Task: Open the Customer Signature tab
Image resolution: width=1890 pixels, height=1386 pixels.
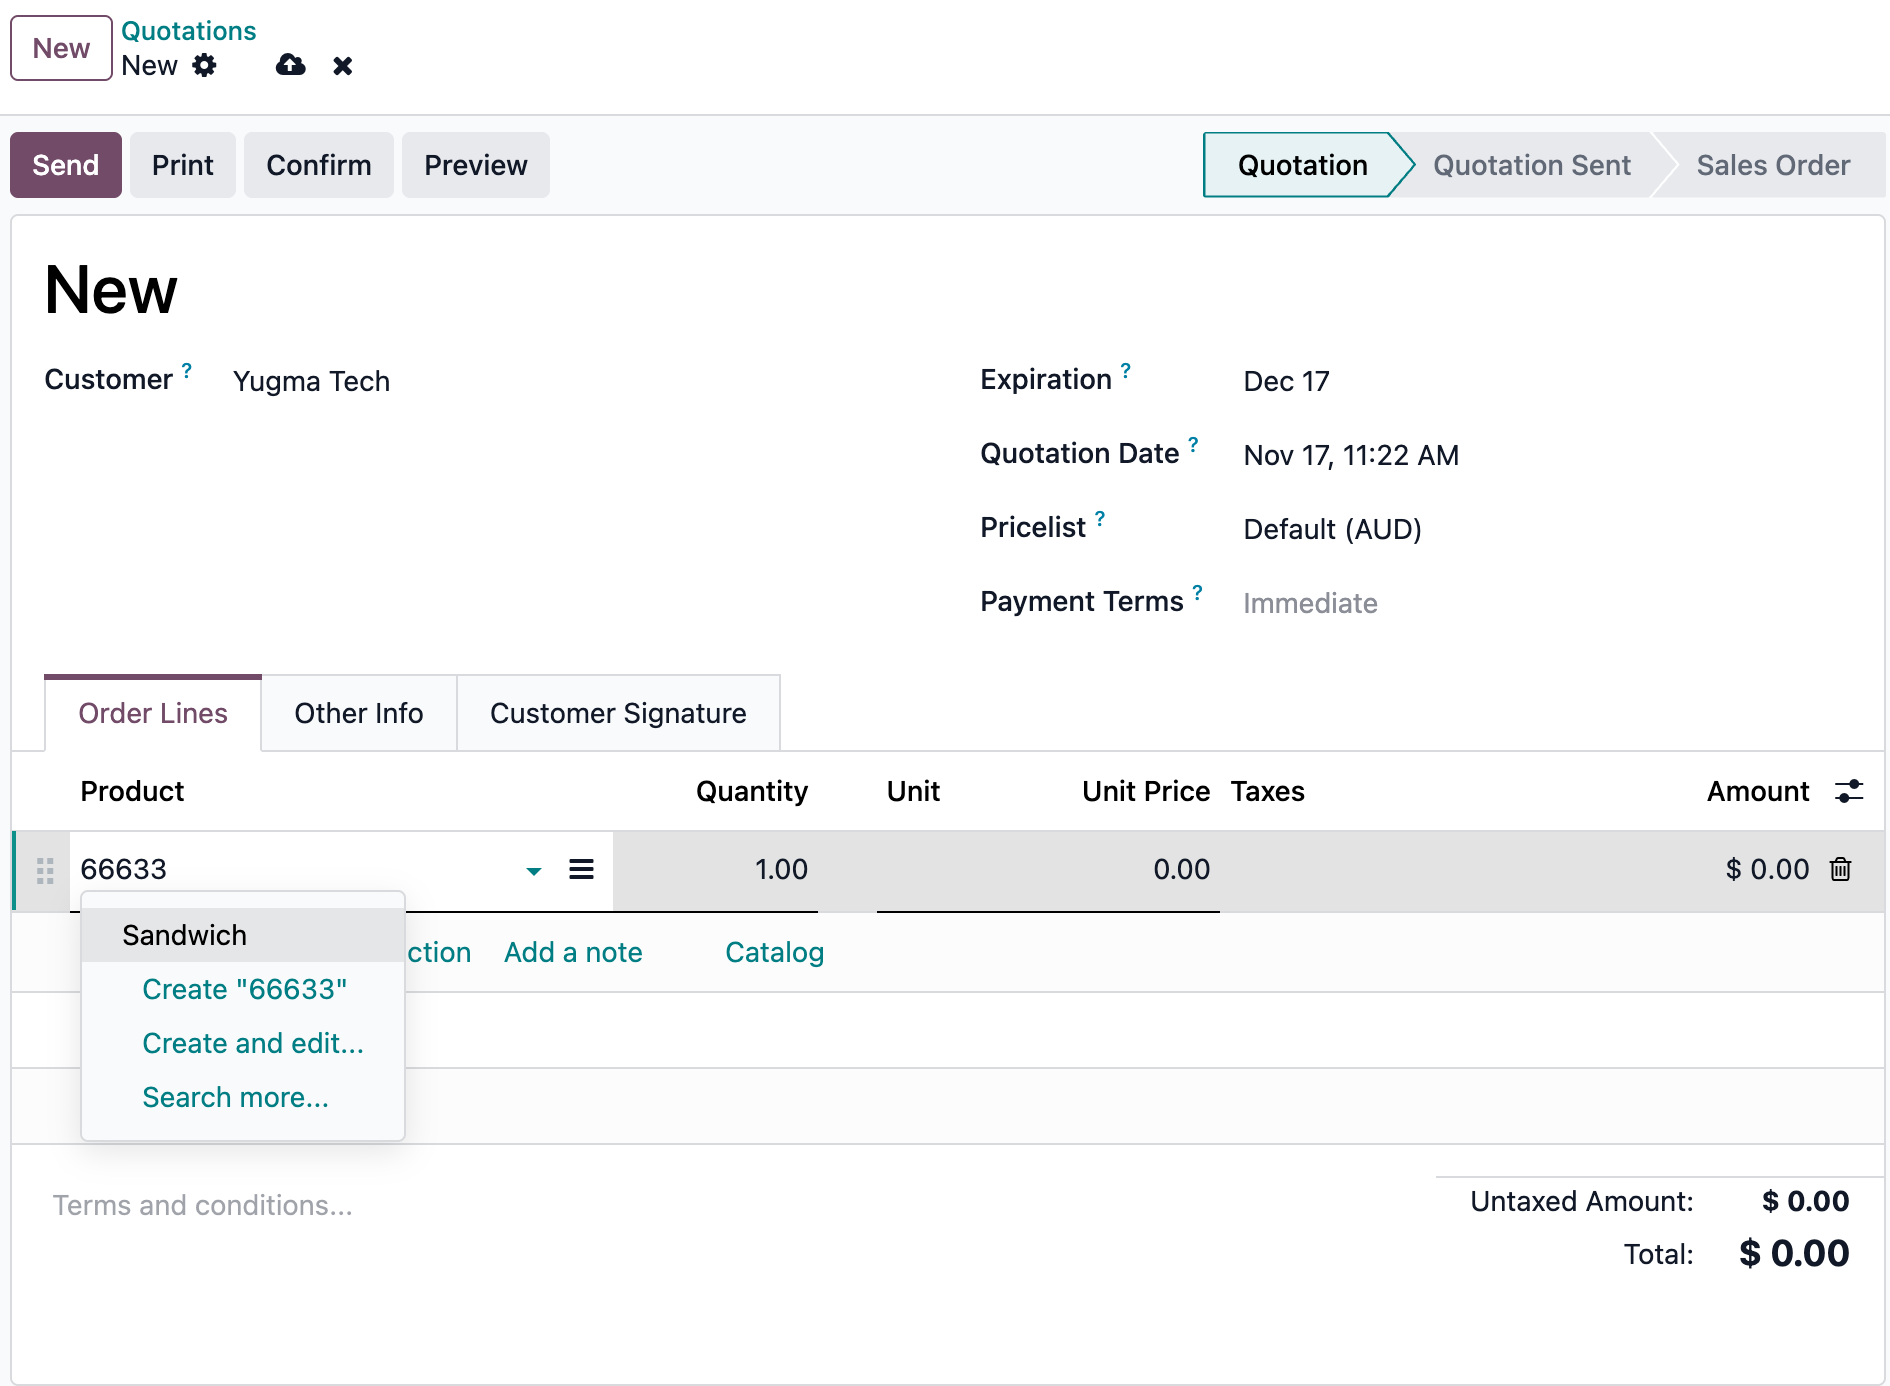Action: coord(617,713)
